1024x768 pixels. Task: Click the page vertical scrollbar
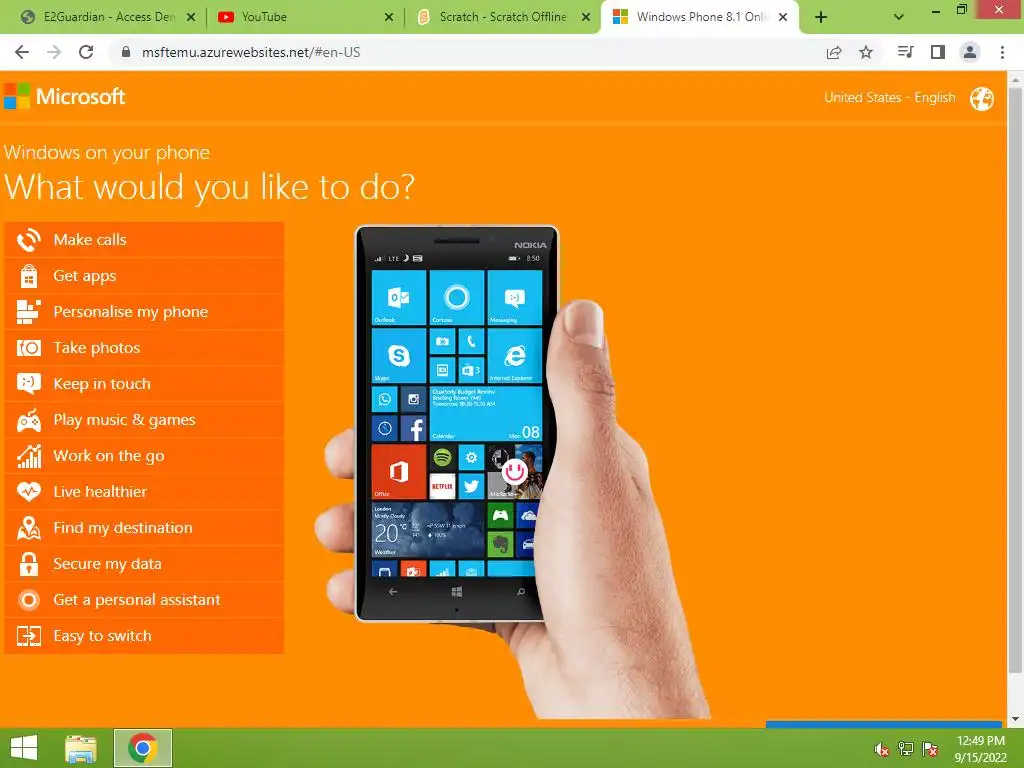click(1015, 379)
